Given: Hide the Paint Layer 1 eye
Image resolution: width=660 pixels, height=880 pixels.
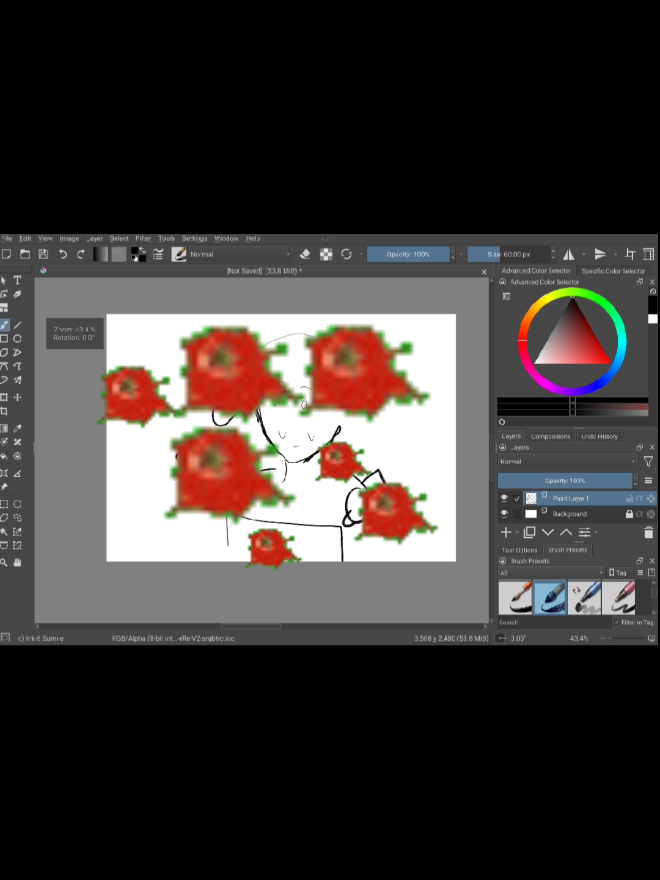Looking at the screenshot, I should pos(504,498).
